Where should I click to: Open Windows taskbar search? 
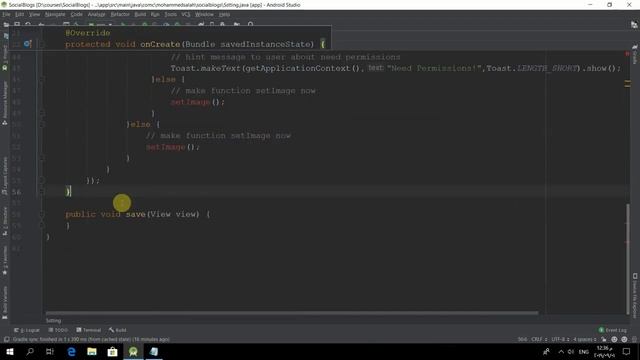[x=30, y=351]
